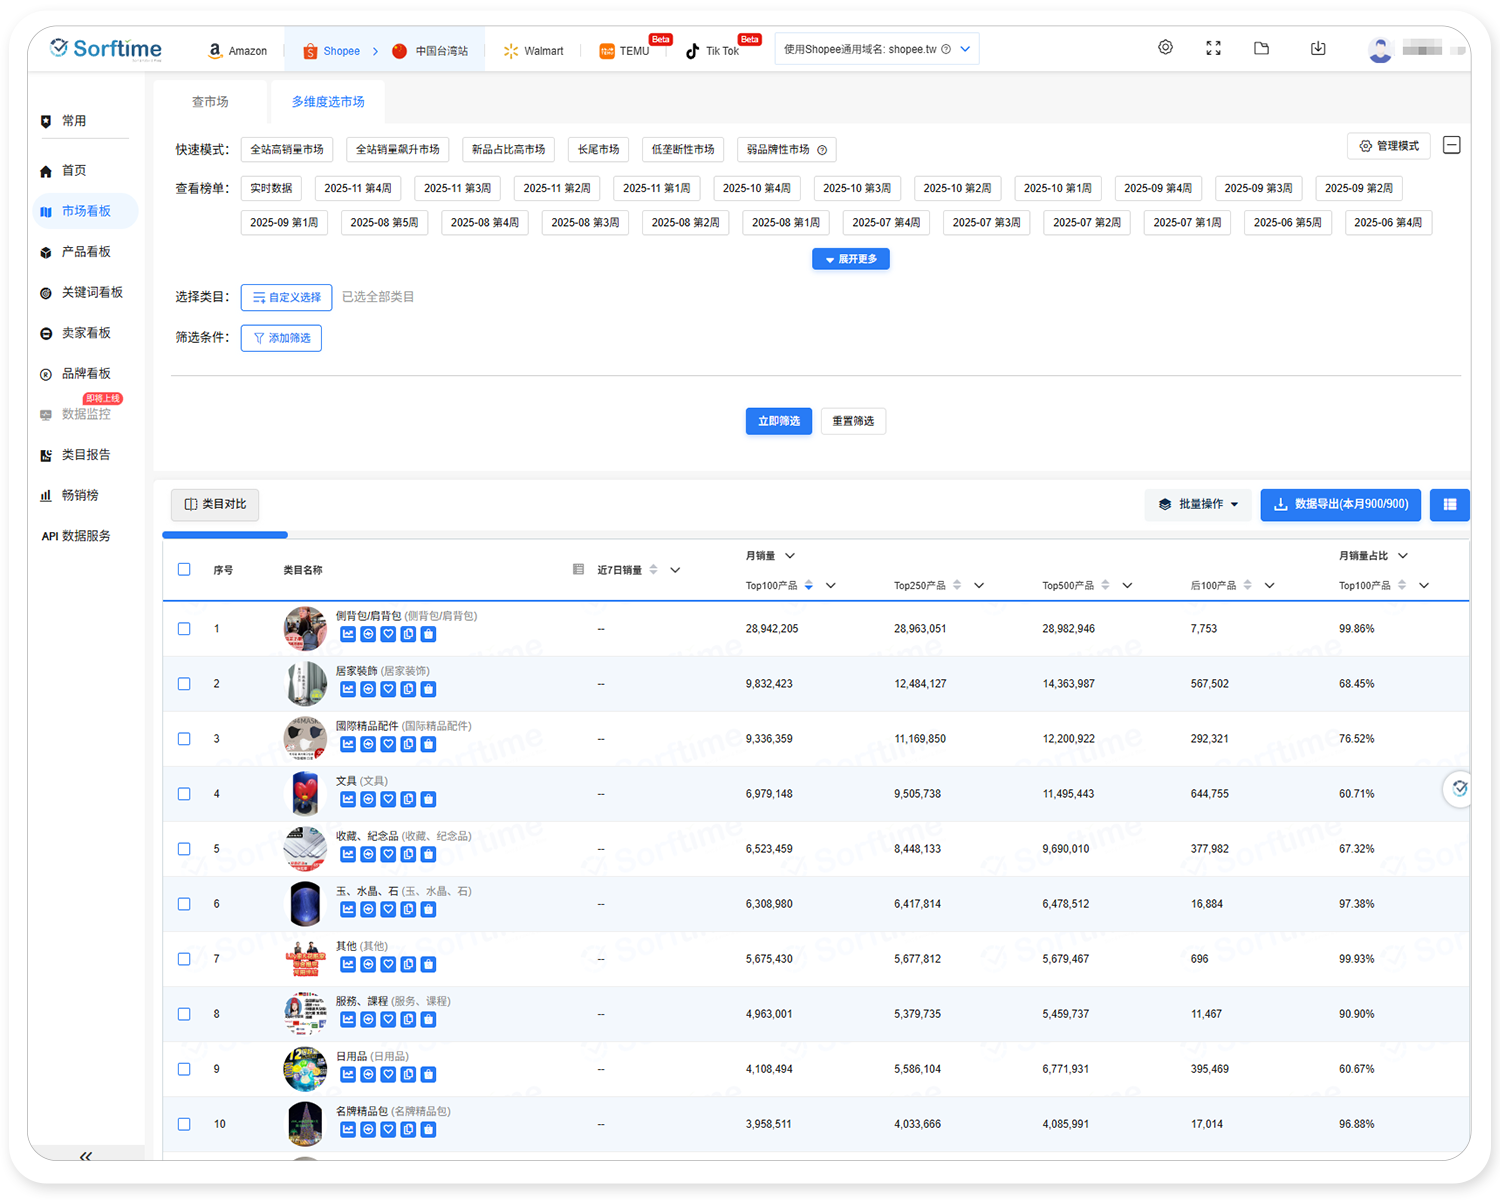The height and width of the screenshot is (1200, 1500).
Task: Expand the 展開更多 weeks list
Action: (x=850, y=259)
